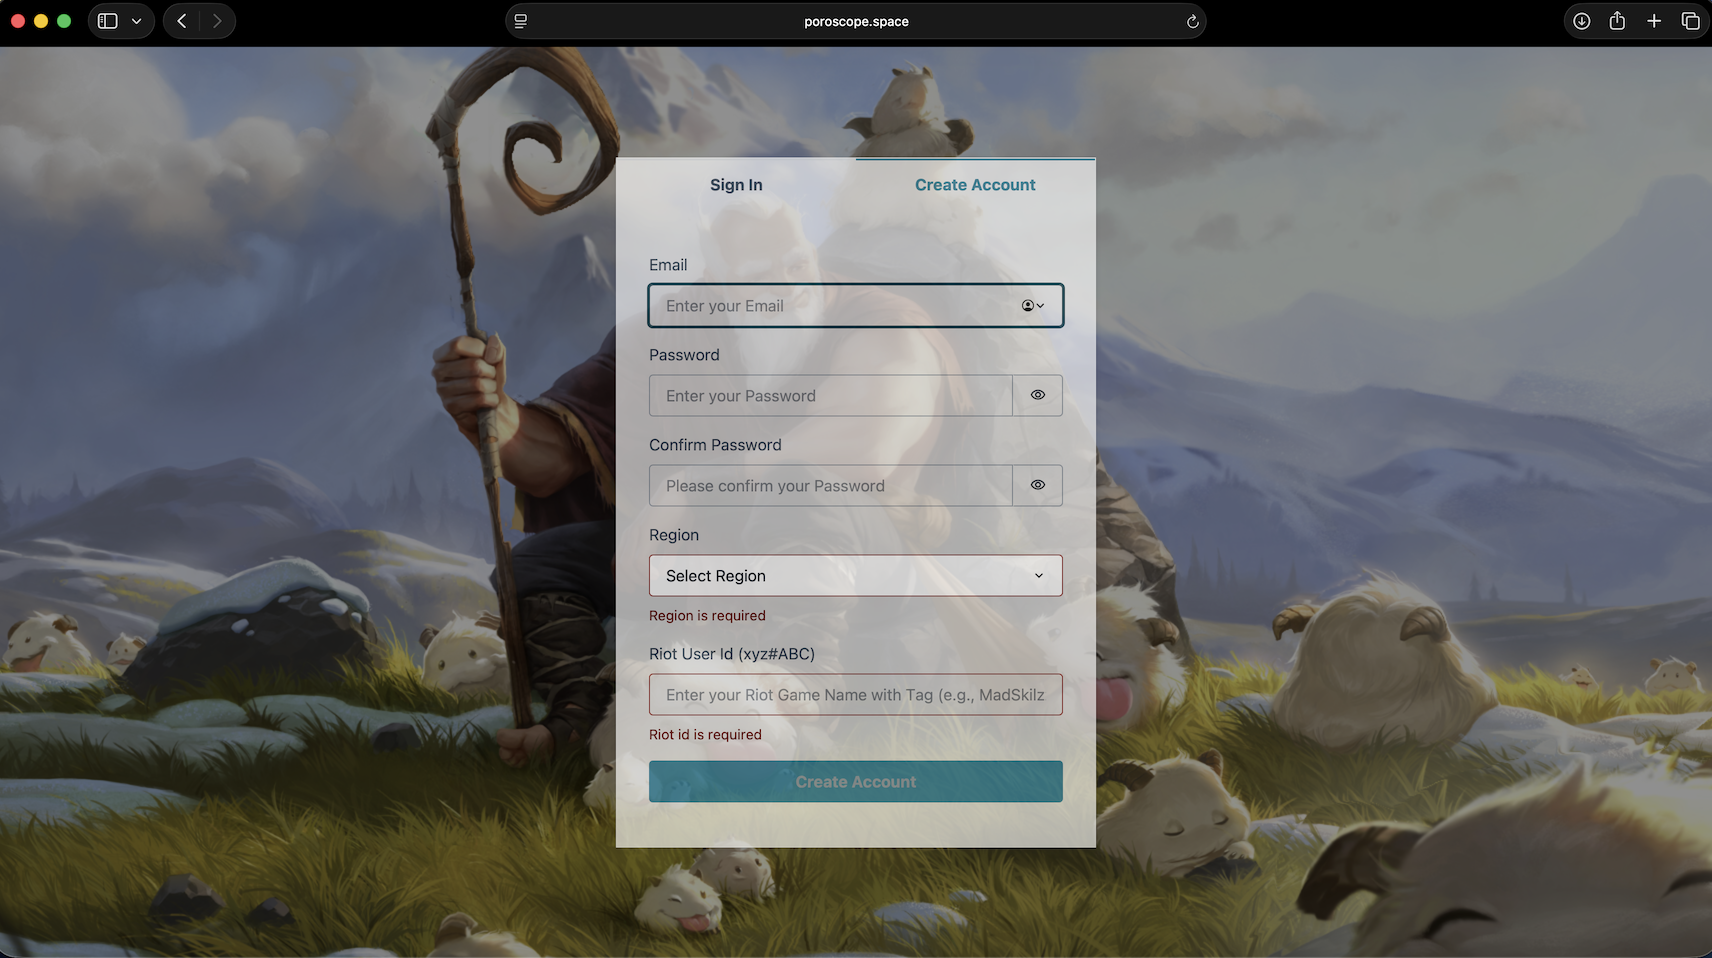Click the Email label
The image size is (1712, 958).
(x=668, y=265)
